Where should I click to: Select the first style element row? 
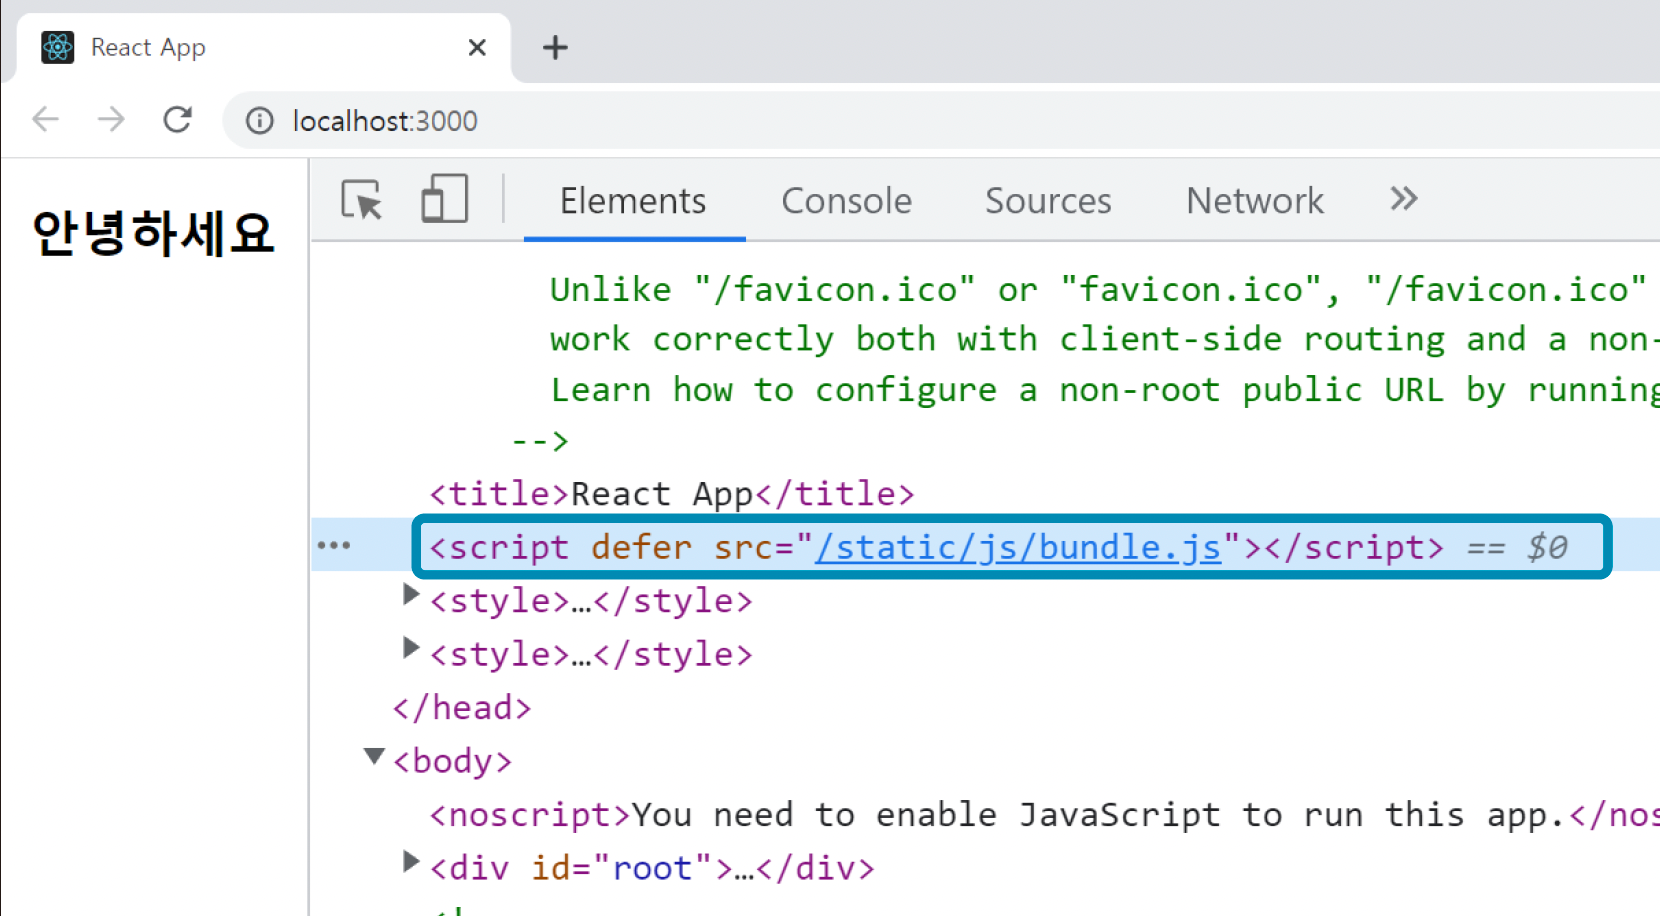point(591,601)
